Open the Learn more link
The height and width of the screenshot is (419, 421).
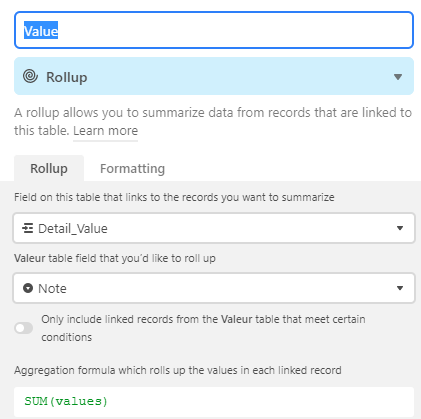pos(105,131)
